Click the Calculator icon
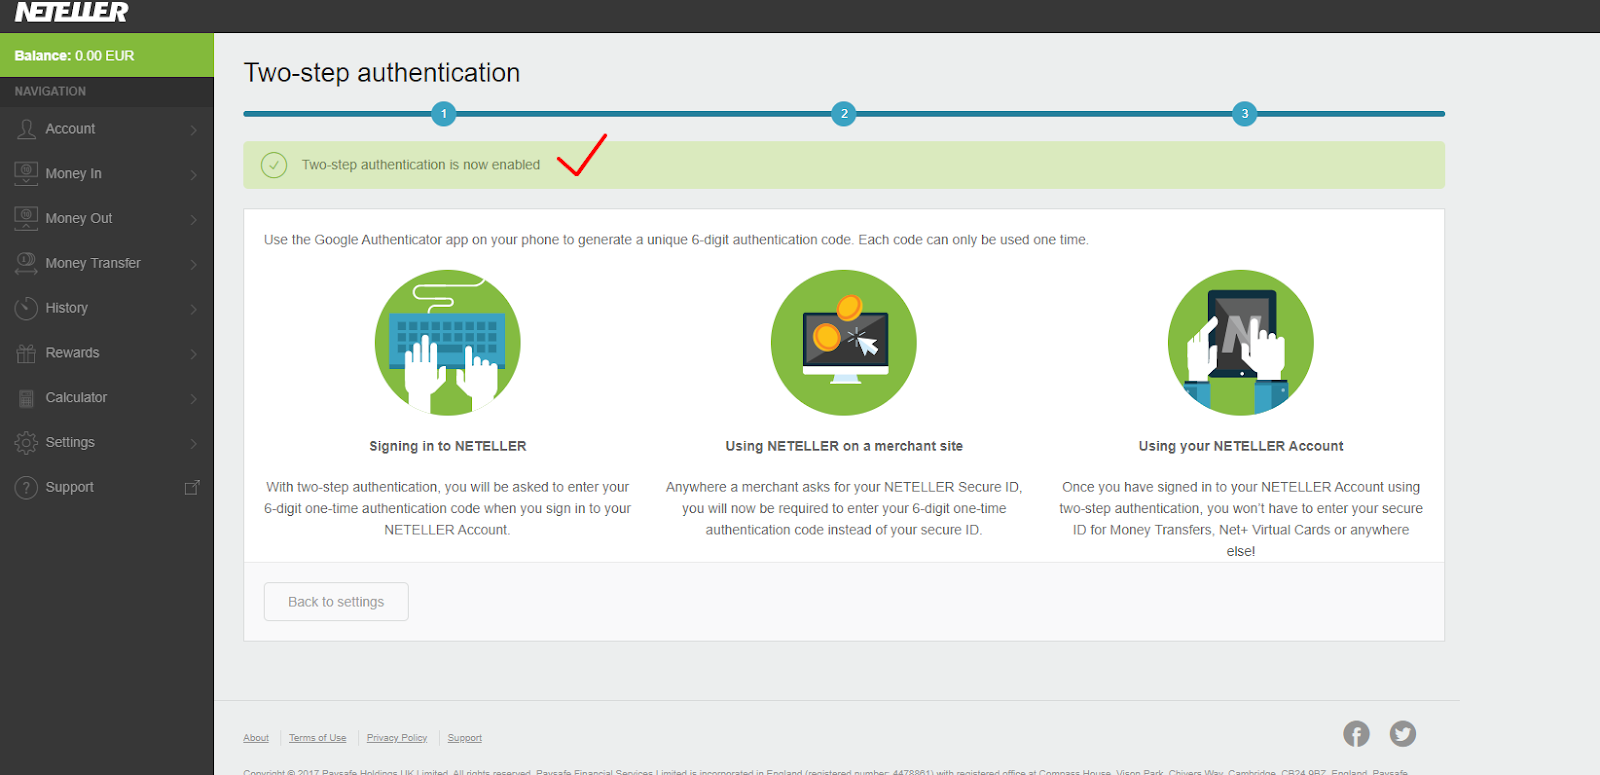 point(26,398)
